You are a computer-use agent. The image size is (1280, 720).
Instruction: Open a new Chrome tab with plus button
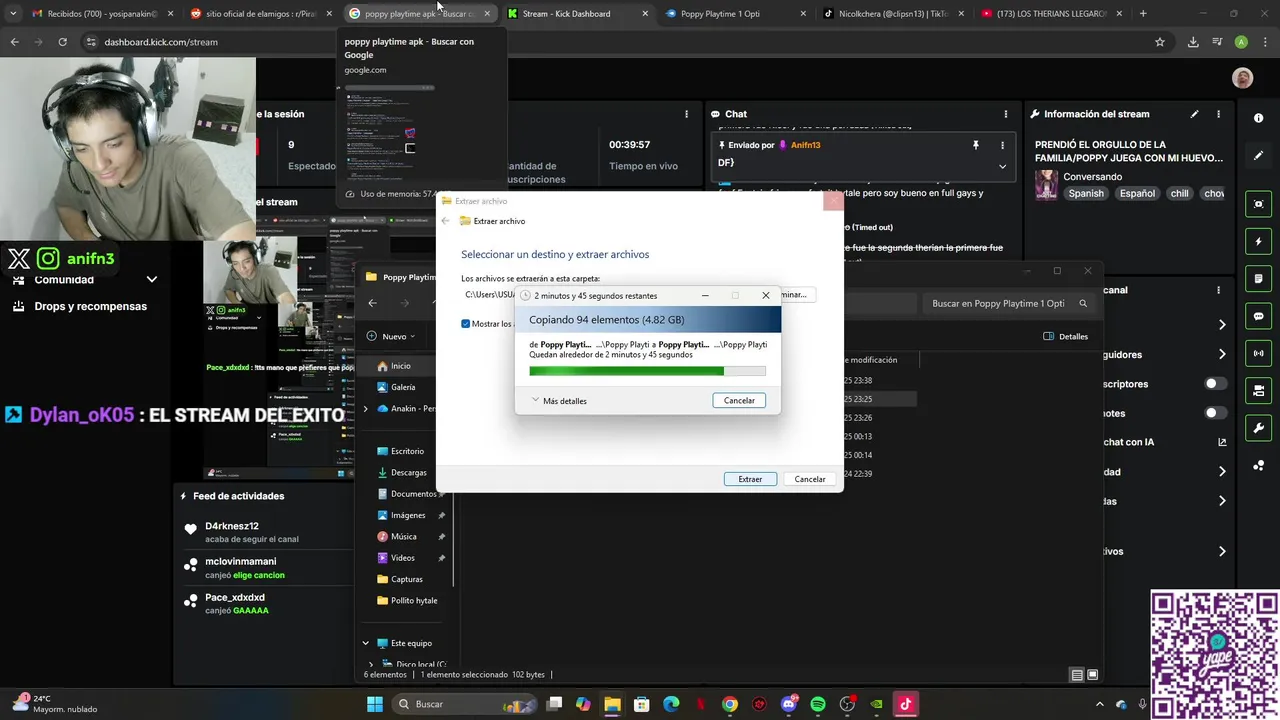pos(1143,14)
